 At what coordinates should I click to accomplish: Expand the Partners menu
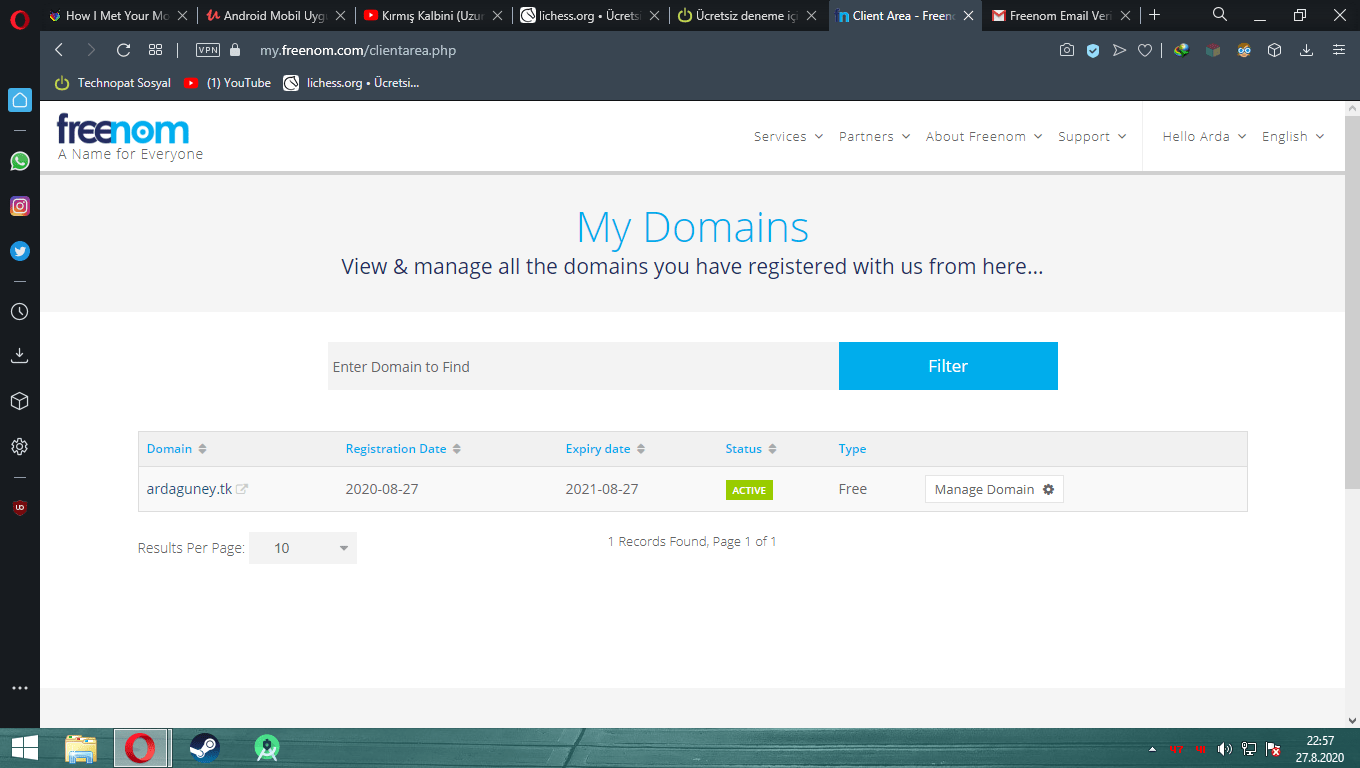[875, 137]
